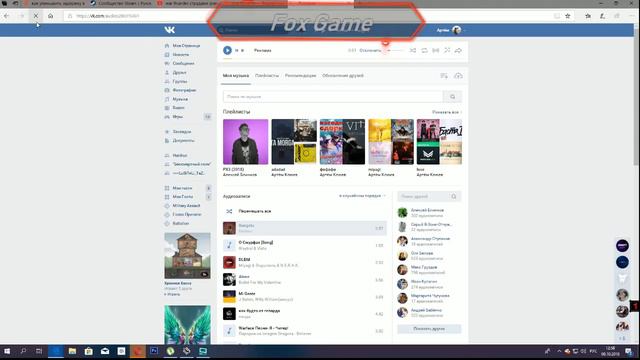The image size is (640, 360).
Task: Toggle repeat in the top player bar
Action: (424, 50)
